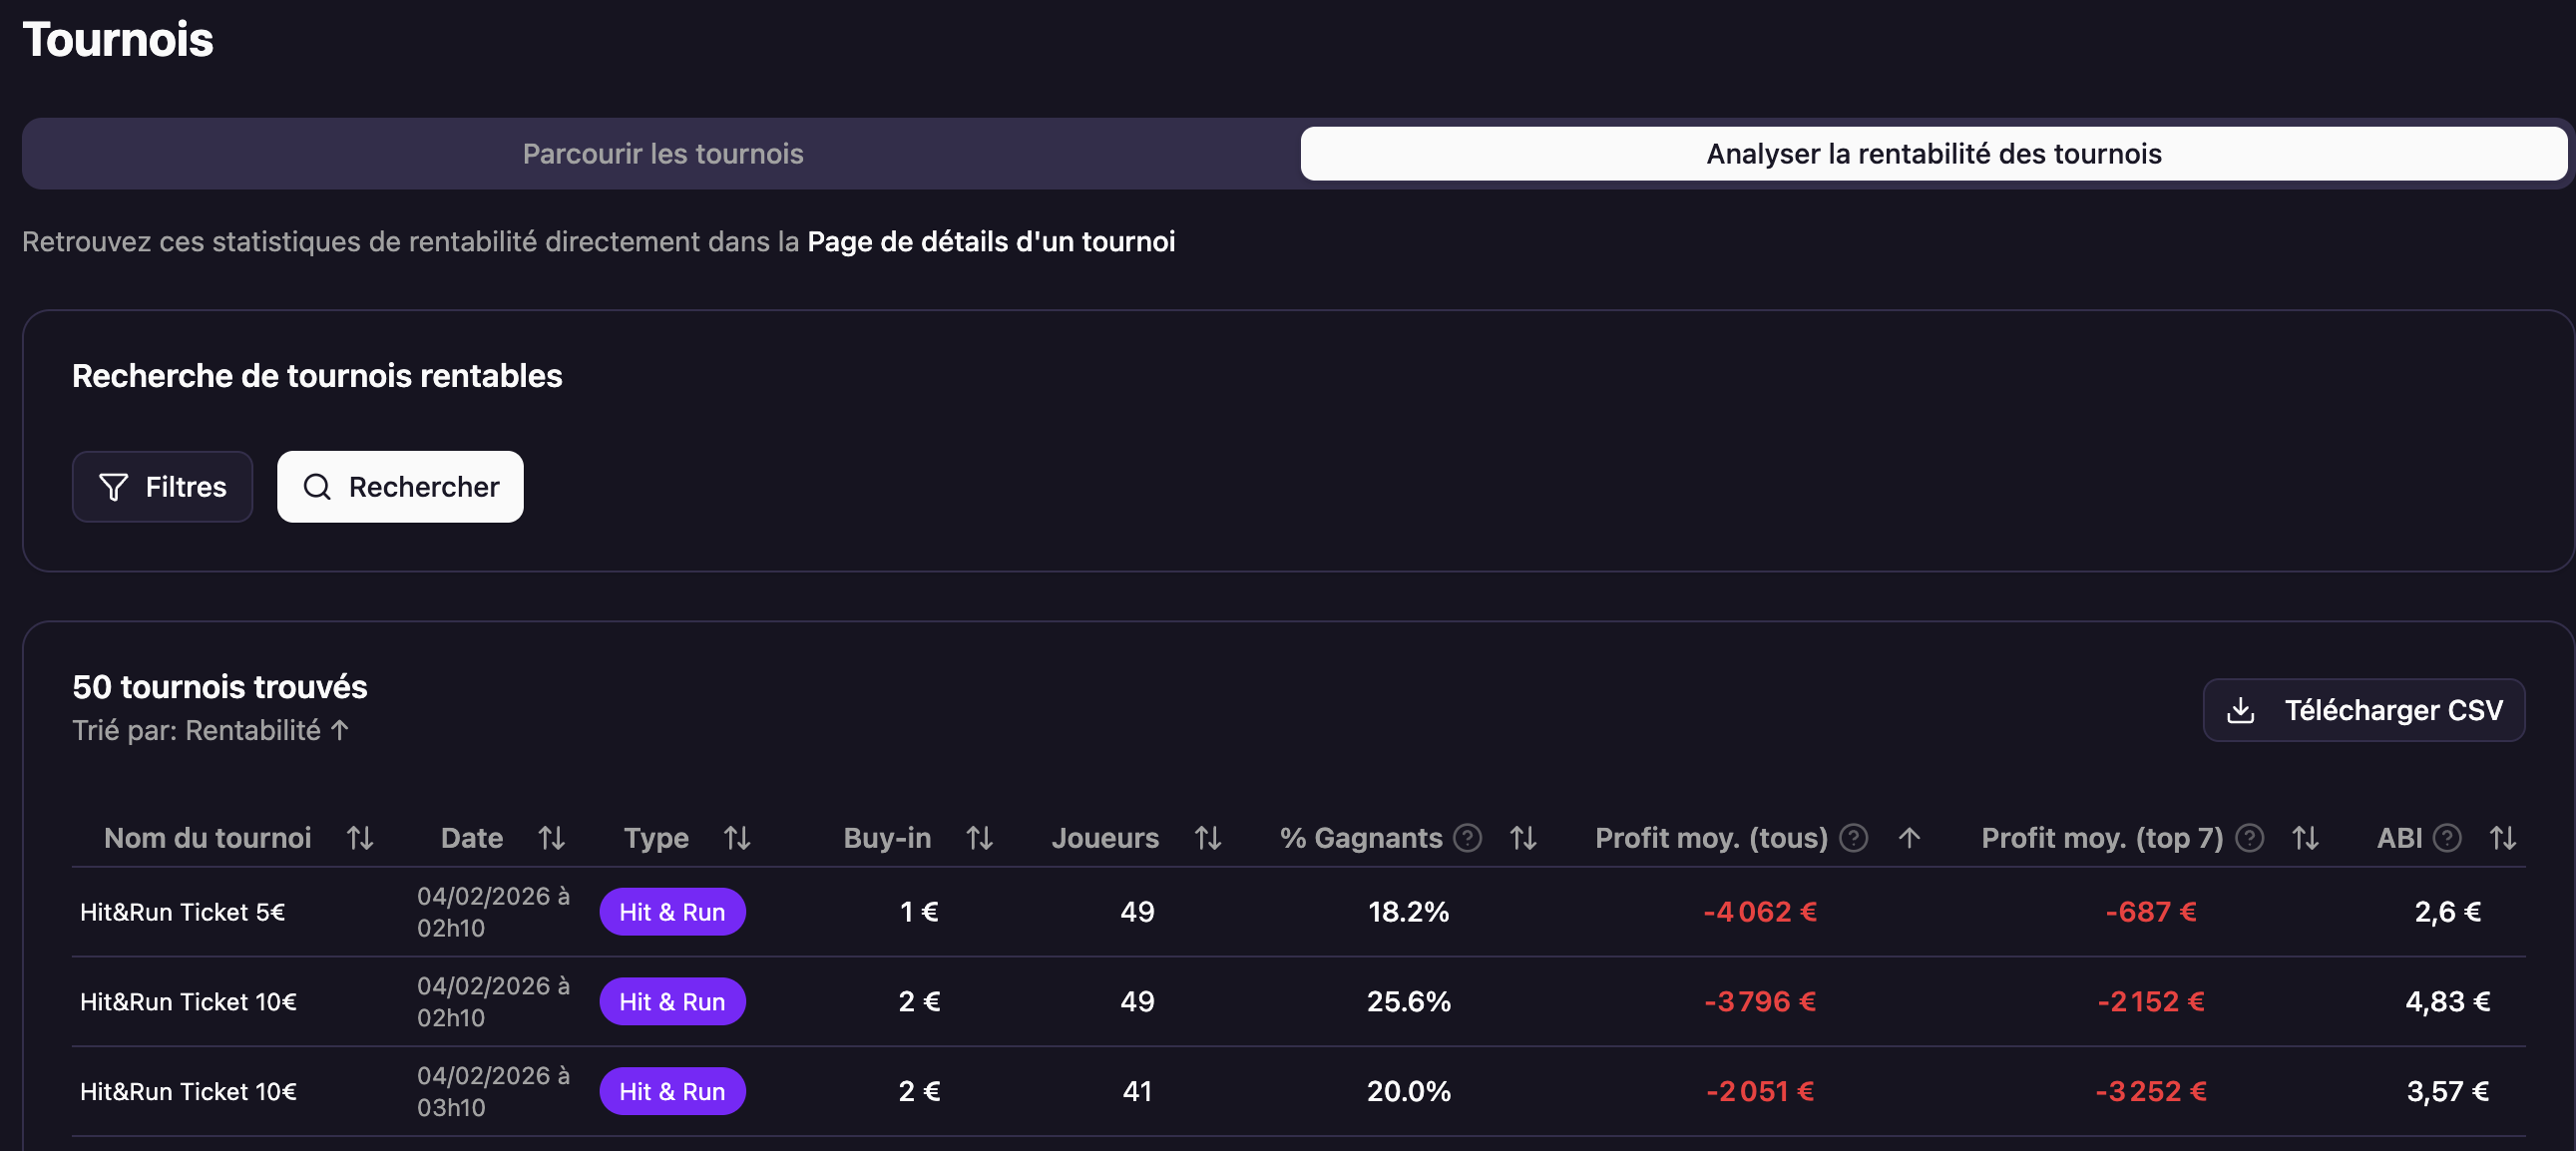Click Trié par: Rentabilité sort label

[211, 730]
